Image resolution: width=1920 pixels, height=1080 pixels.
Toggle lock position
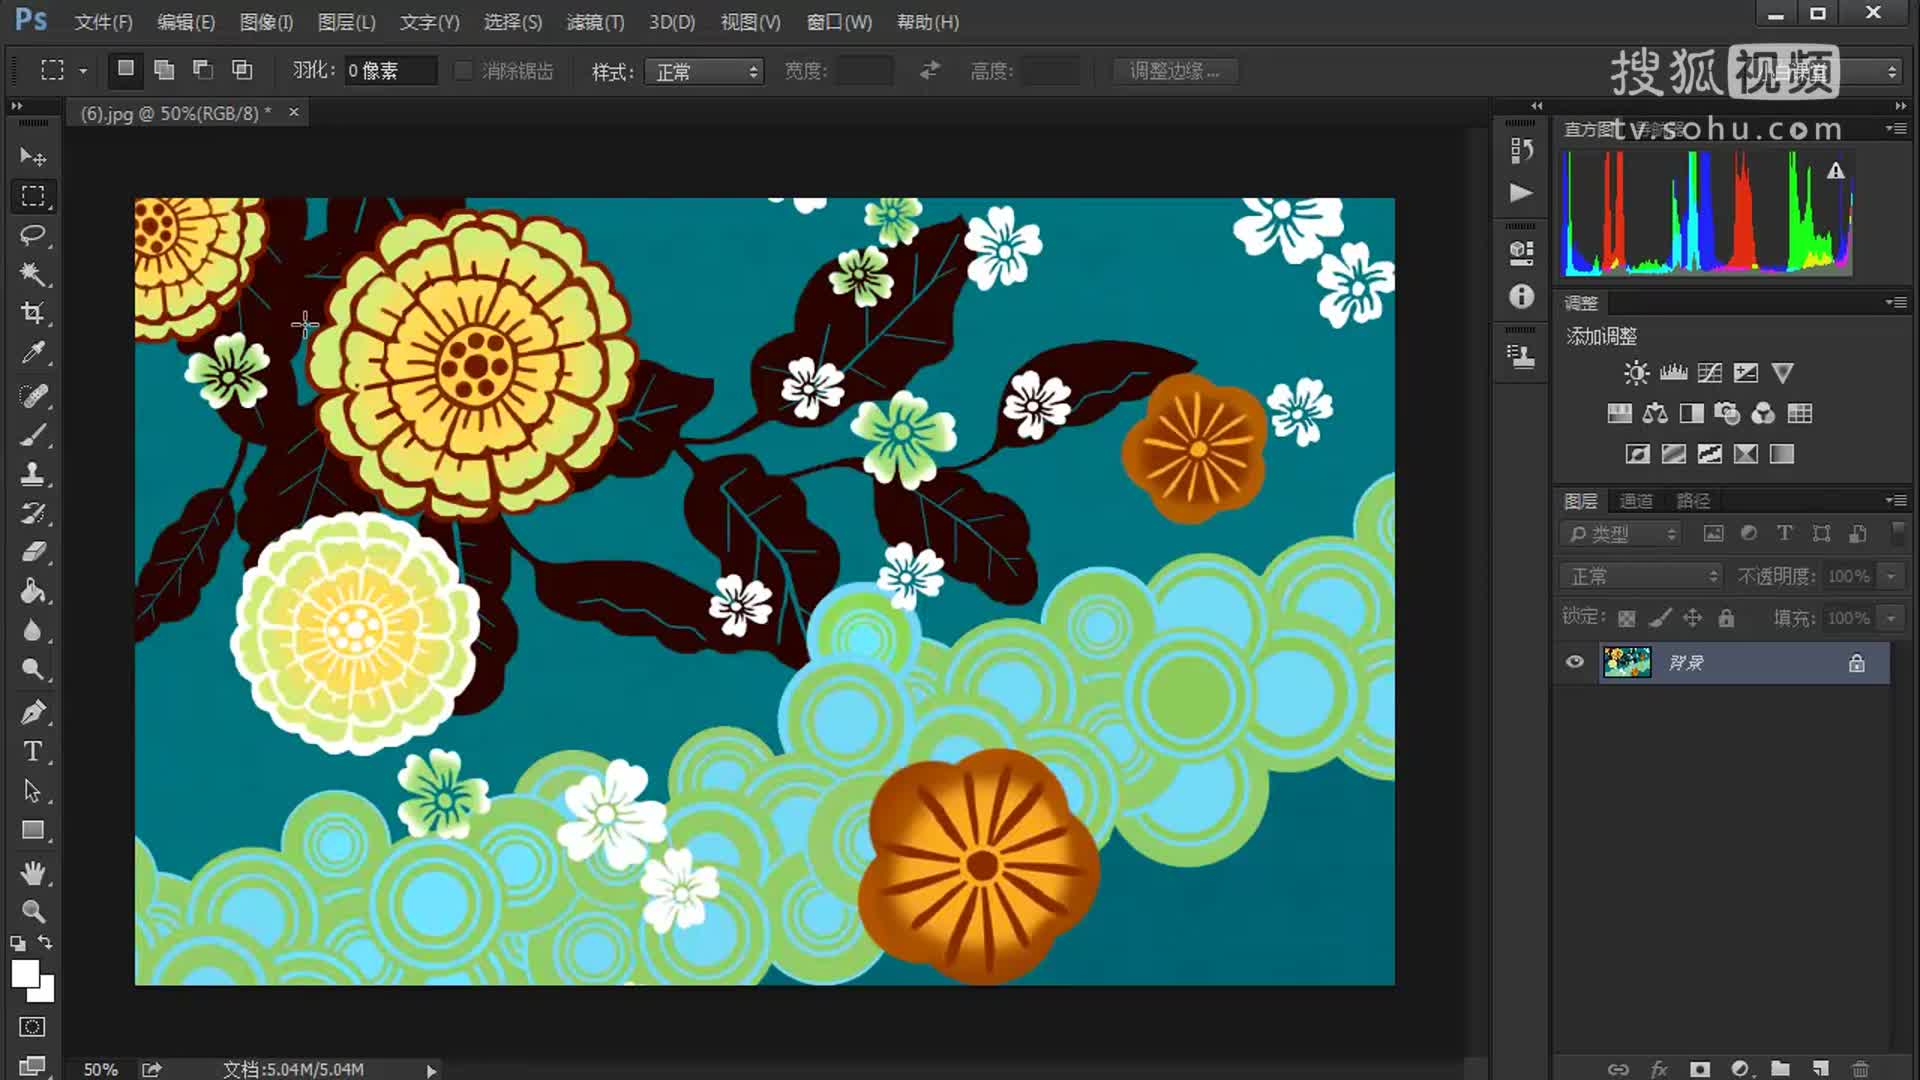(x=1692, y=618)
